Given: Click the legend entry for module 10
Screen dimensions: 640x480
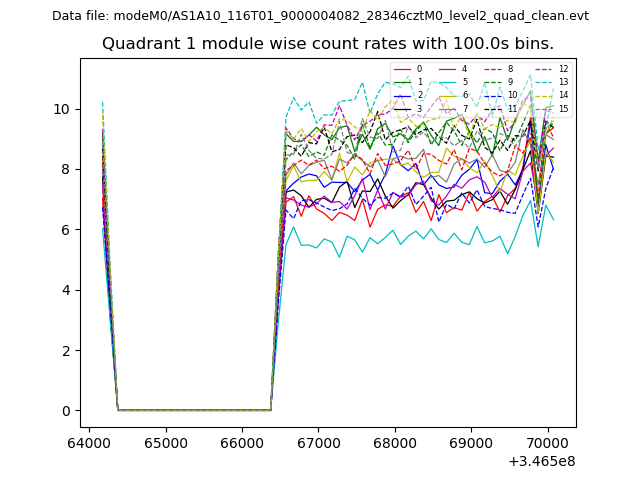Looking at the screenshot, I should (498, 95).
